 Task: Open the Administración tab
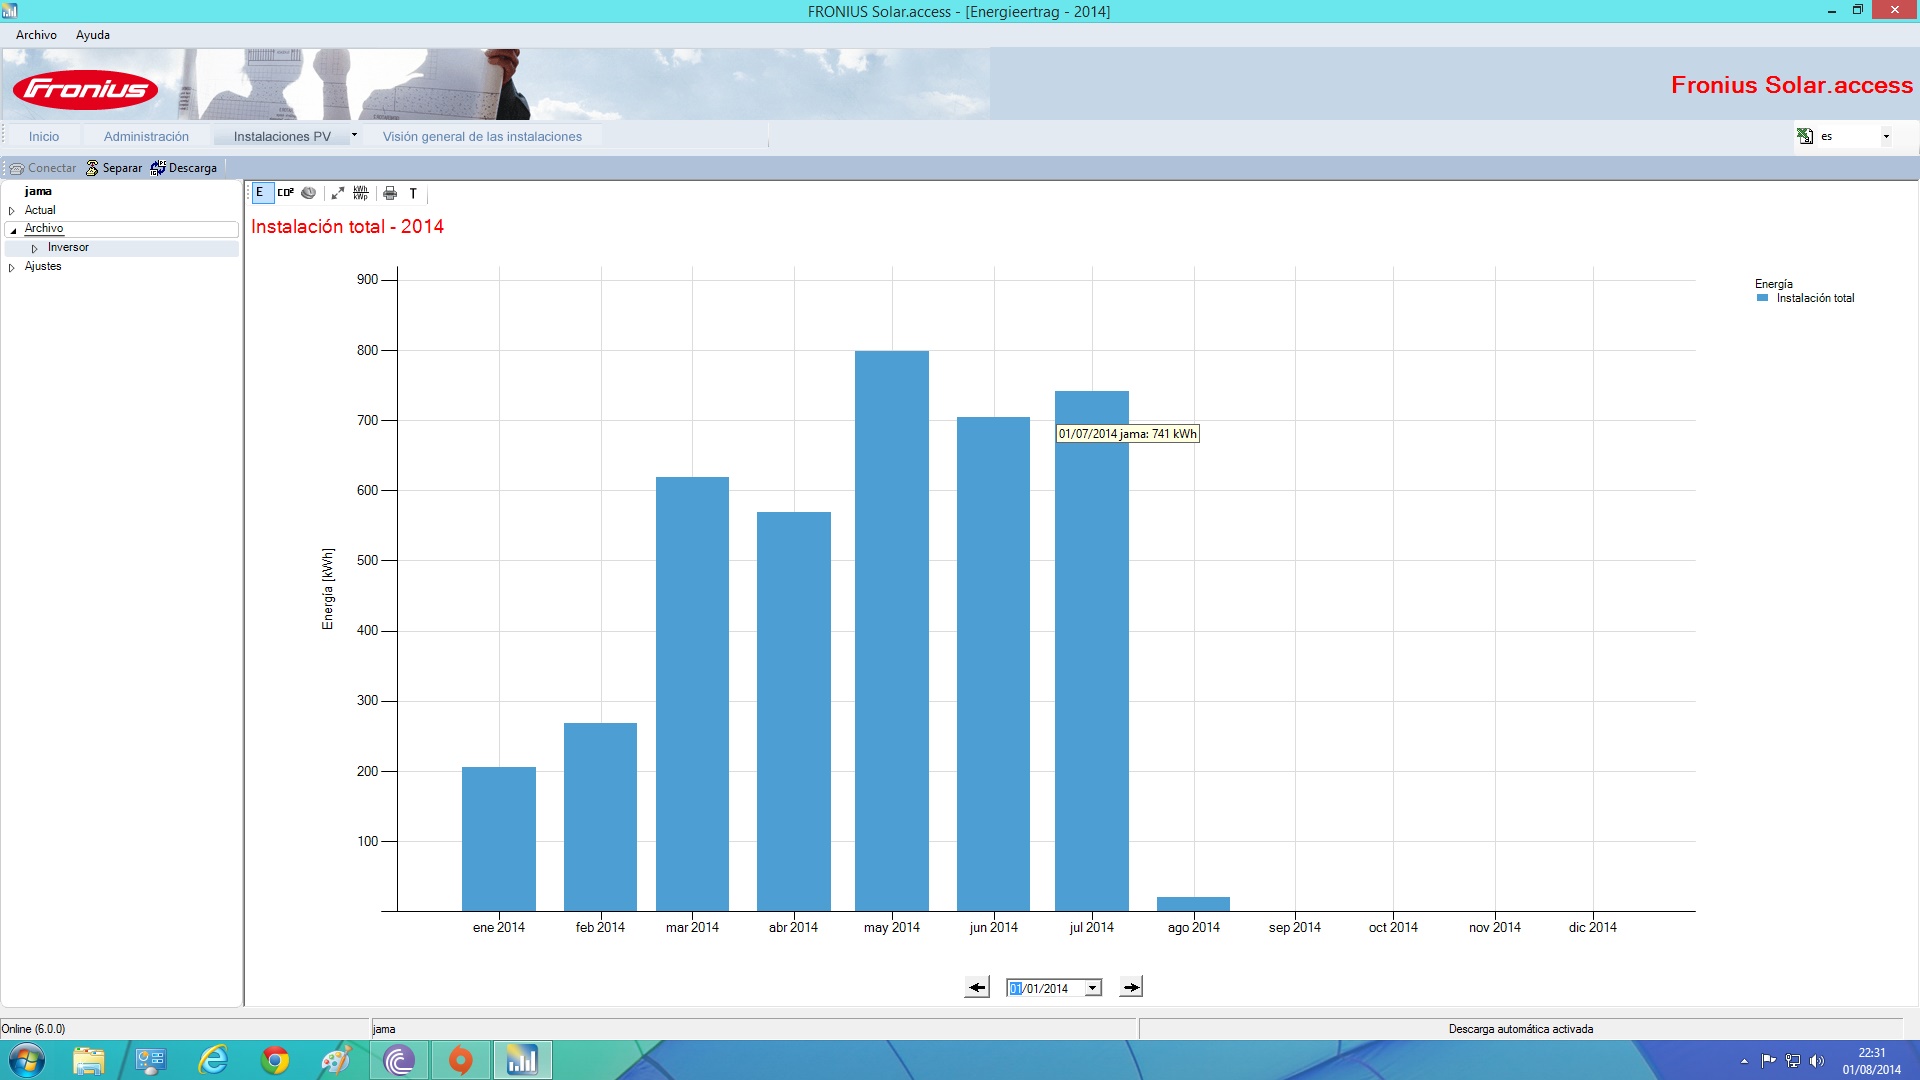point(146,136)
